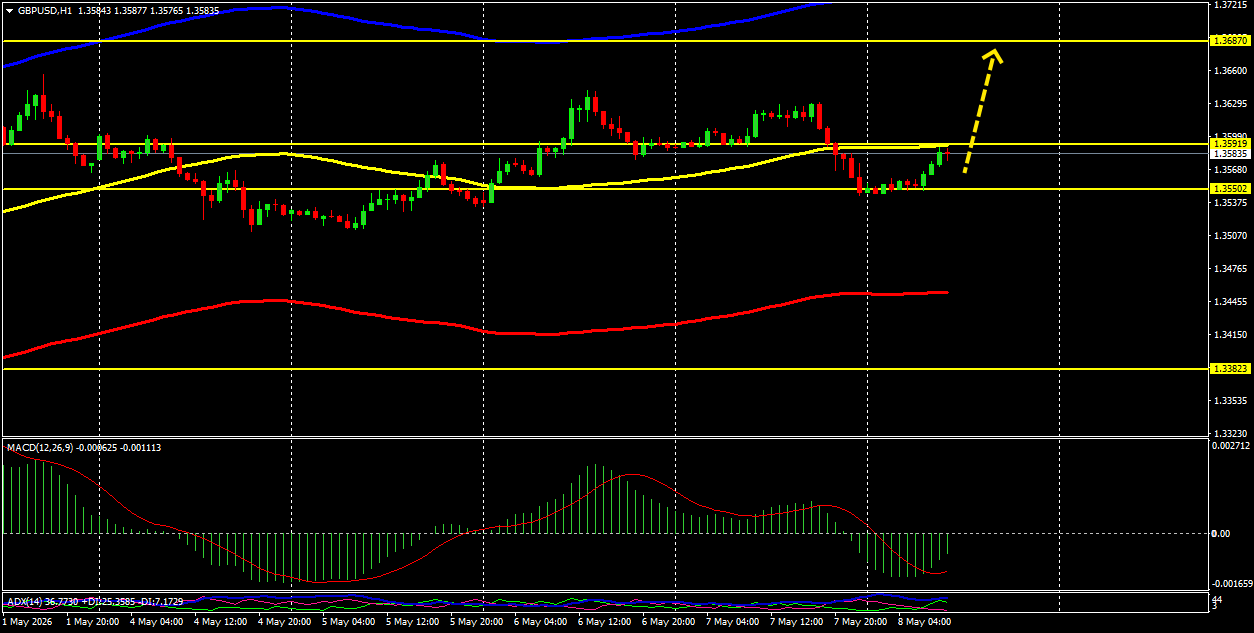Click the 1.35375 value on price axis

[x=1229, y=202]
